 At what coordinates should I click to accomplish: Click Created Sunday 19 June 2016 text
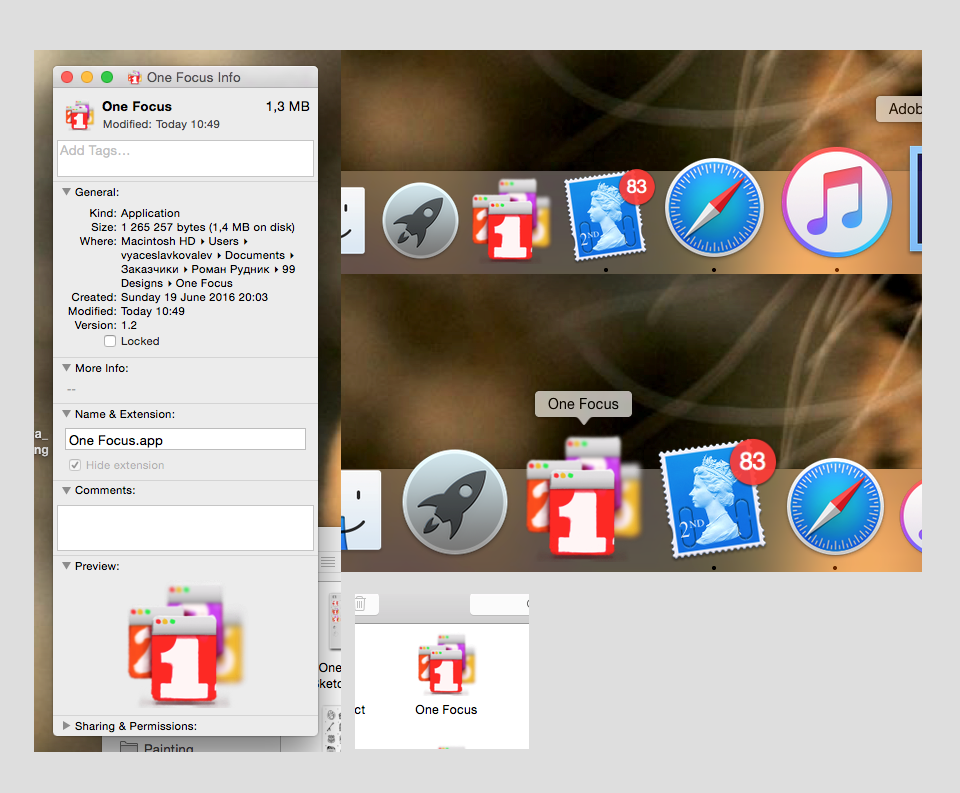click(x=194, y=297)
